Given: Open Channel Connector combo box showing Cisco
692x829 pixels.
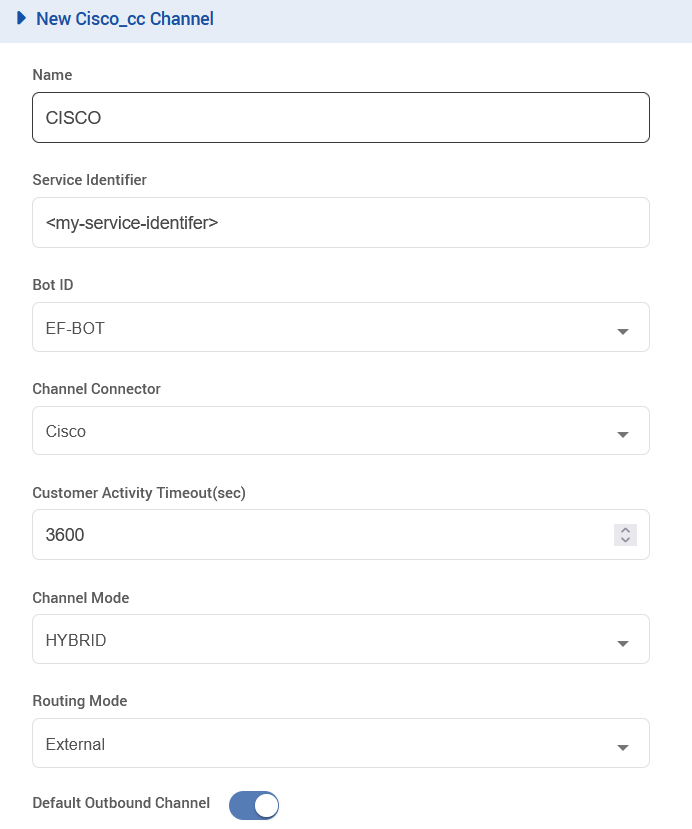Looking at the screenshot, I should click(x=320, y=431).
